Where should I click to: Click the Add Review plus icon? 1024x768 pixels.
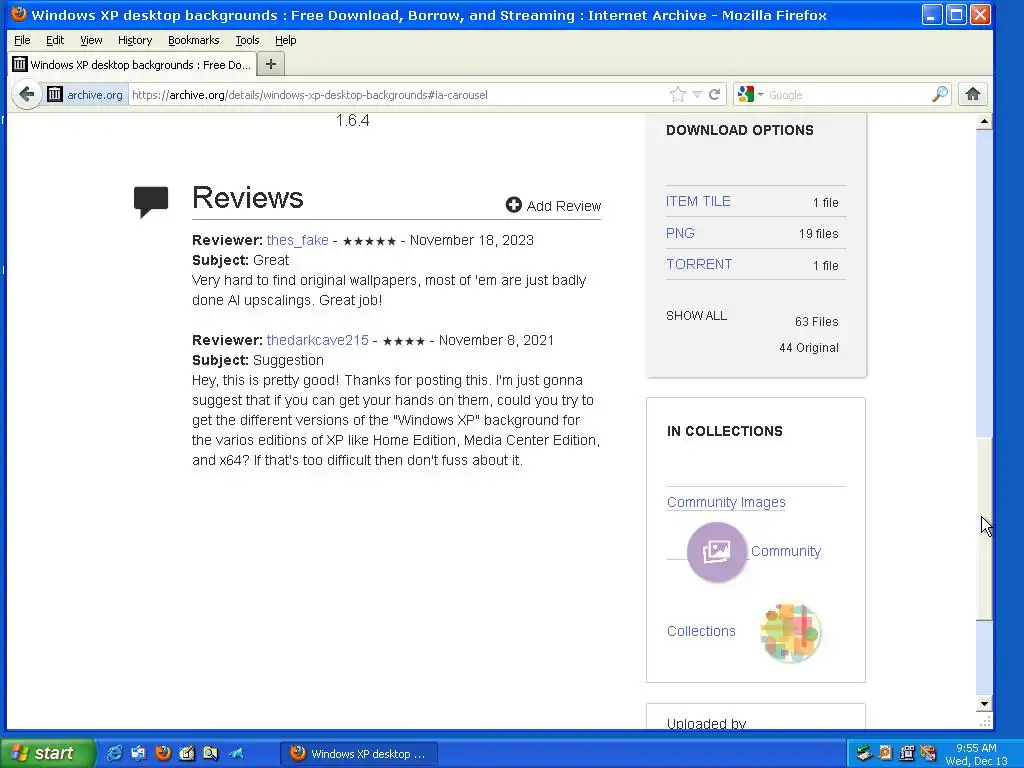(513, 205)
